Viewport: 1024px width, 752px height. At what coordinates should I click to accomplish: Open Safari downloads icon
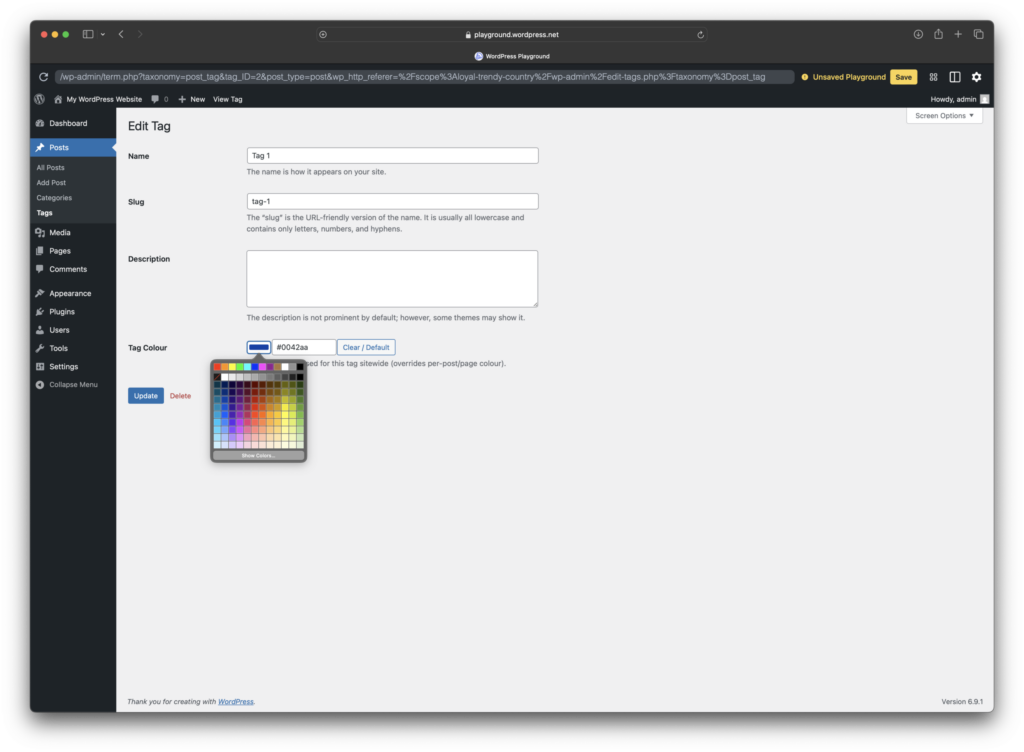(x=918, y=34)
